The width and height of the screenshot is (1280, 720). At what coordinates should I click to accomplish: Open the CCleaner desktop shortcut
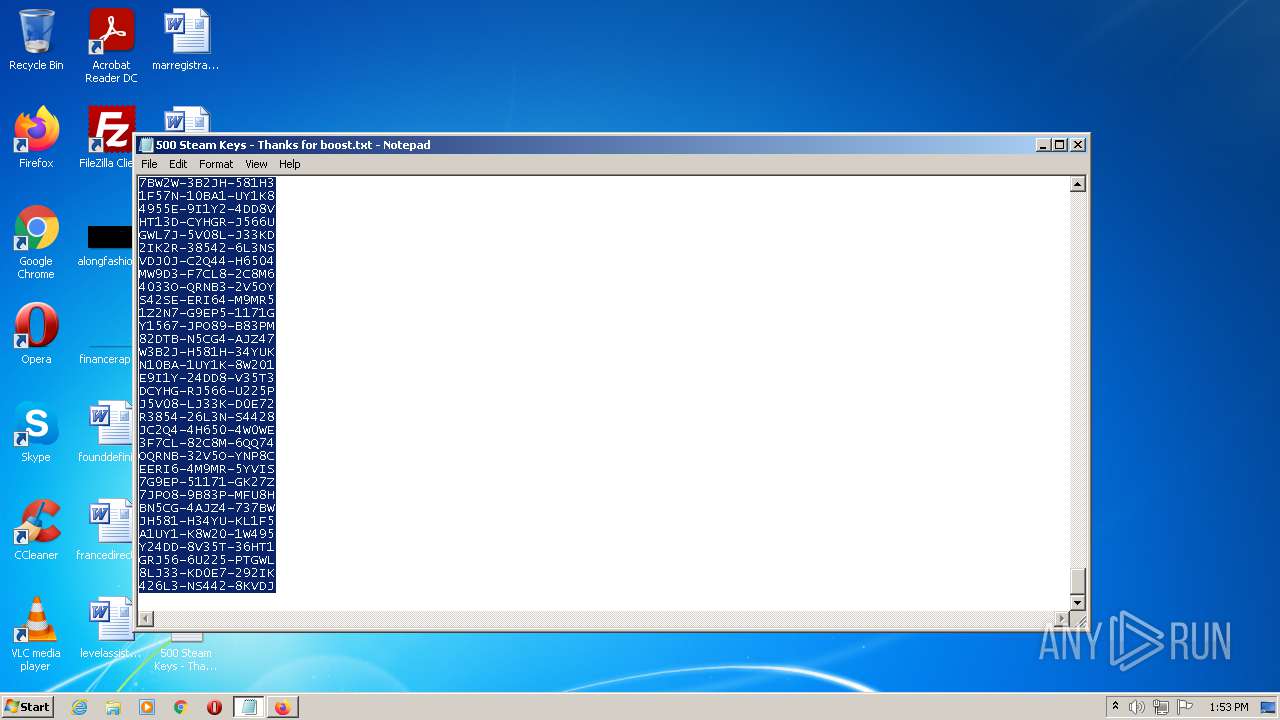tap(36, 530)
